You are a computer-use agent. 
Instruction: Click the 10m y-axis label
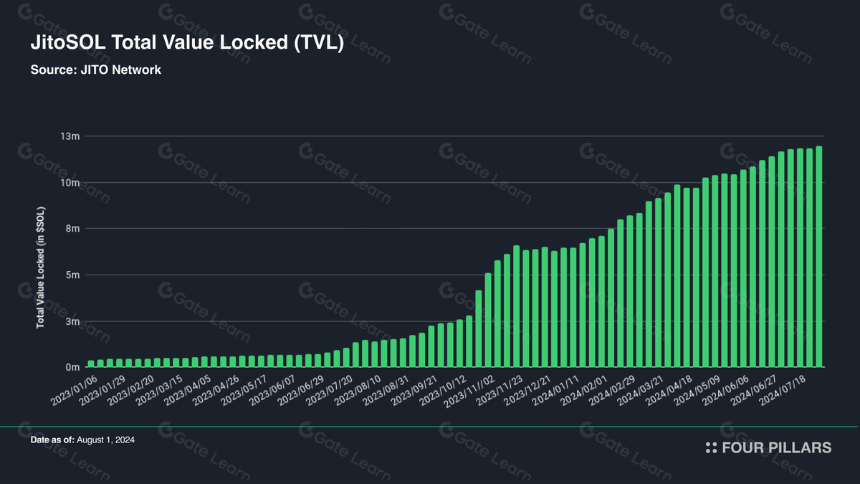(x=70, y=183)
